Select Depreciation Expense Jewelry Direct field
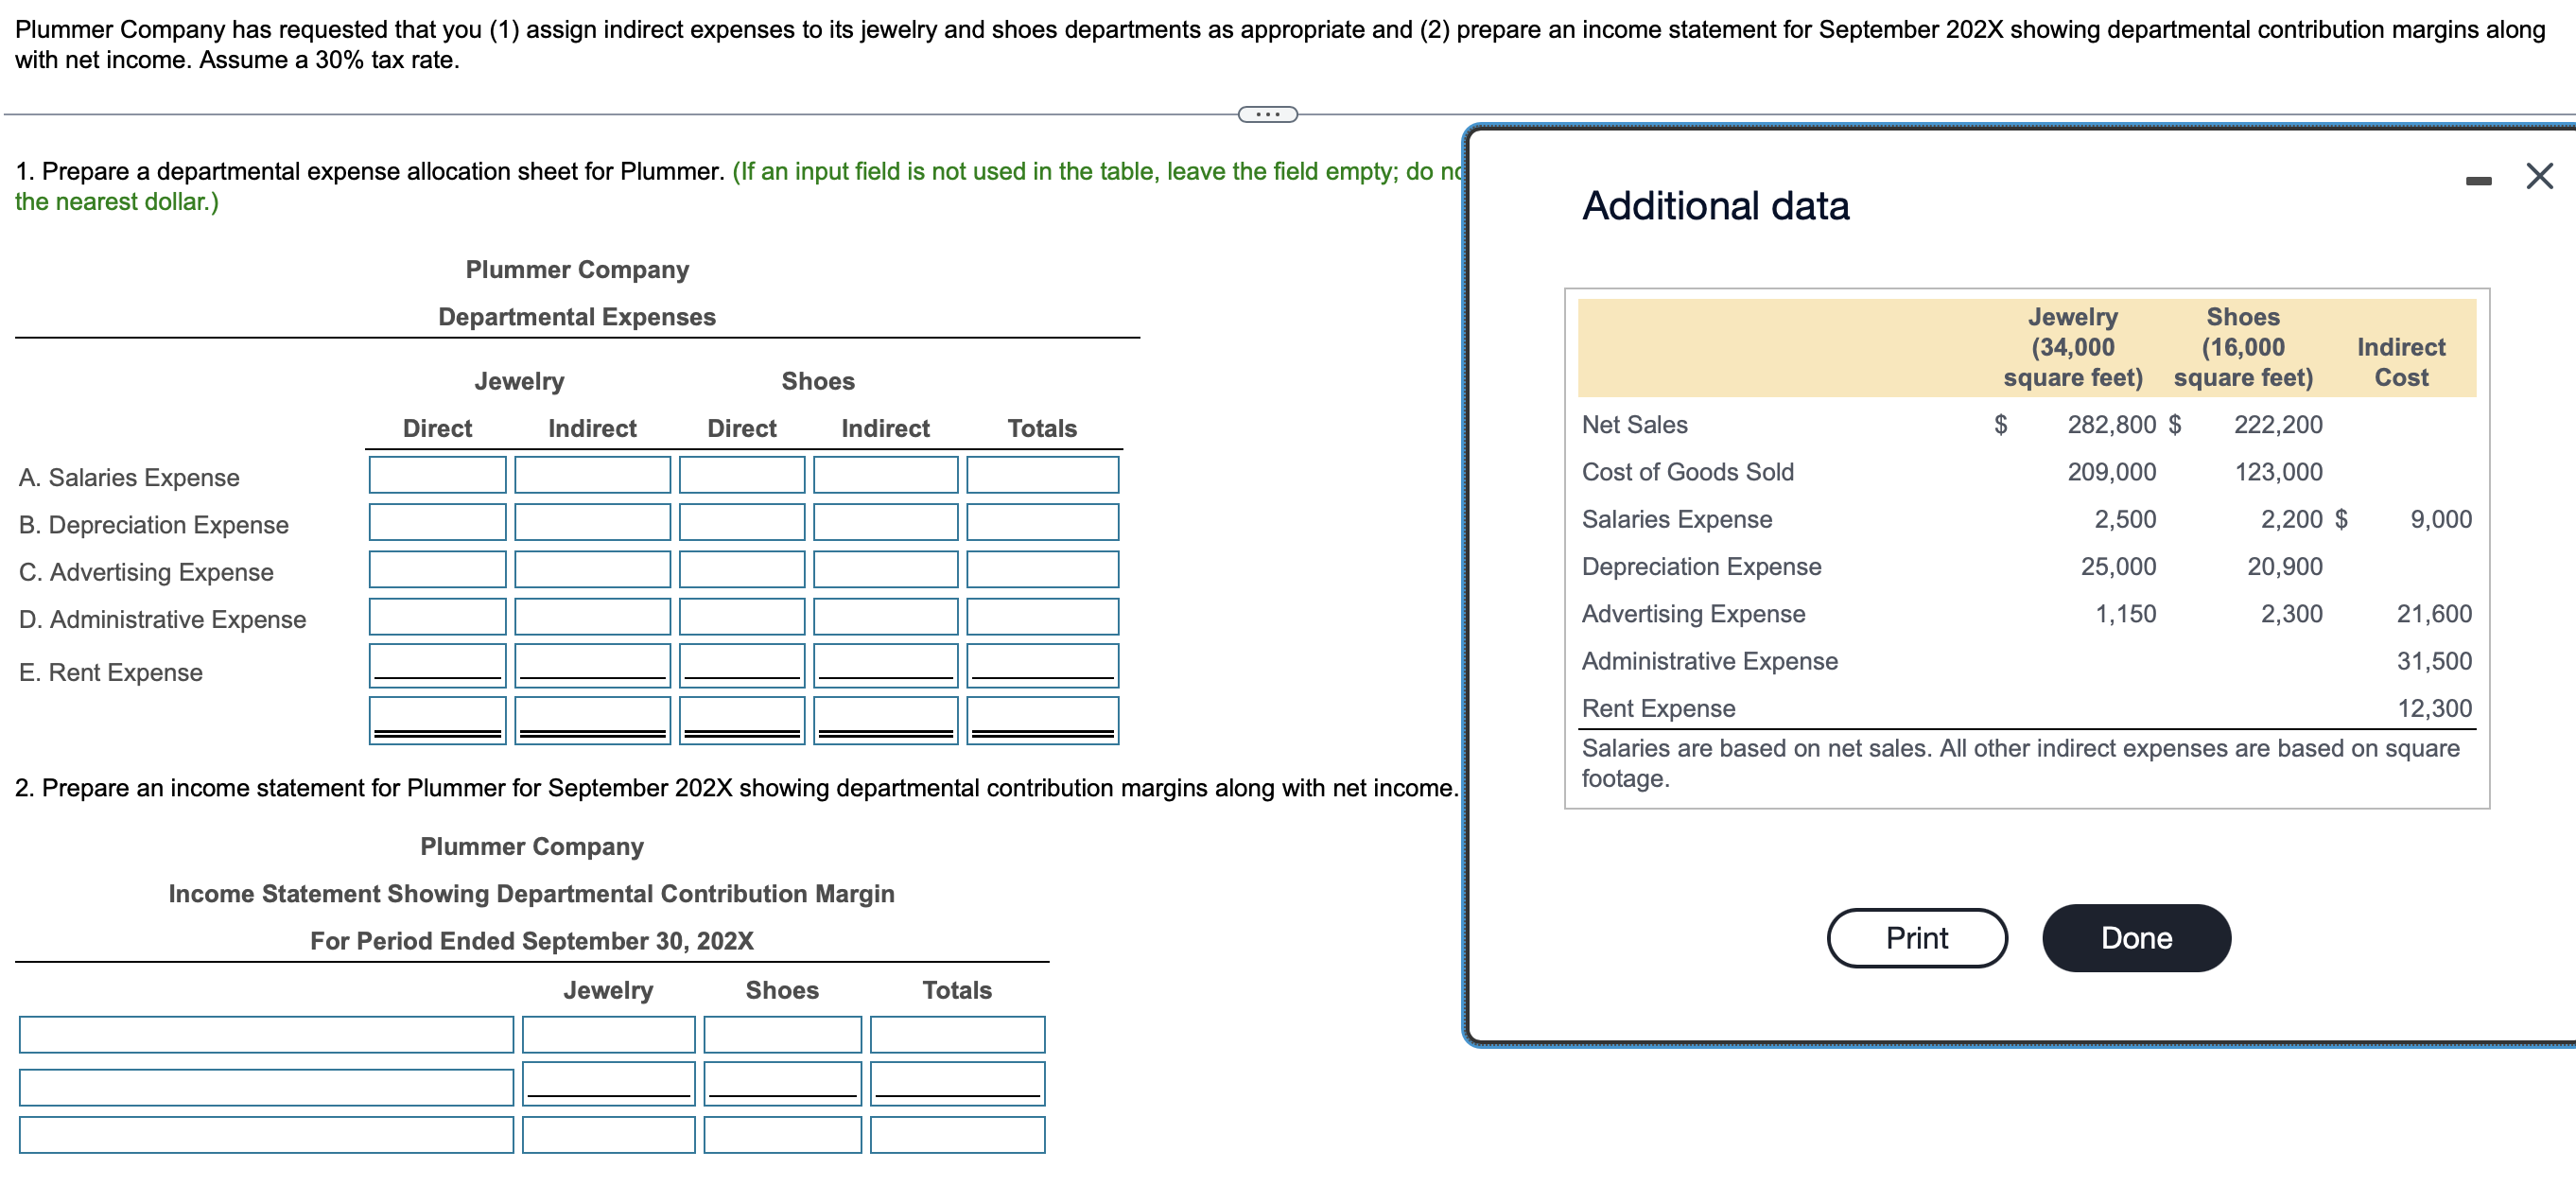The image size is (2576, 1186). pos(437,521)
